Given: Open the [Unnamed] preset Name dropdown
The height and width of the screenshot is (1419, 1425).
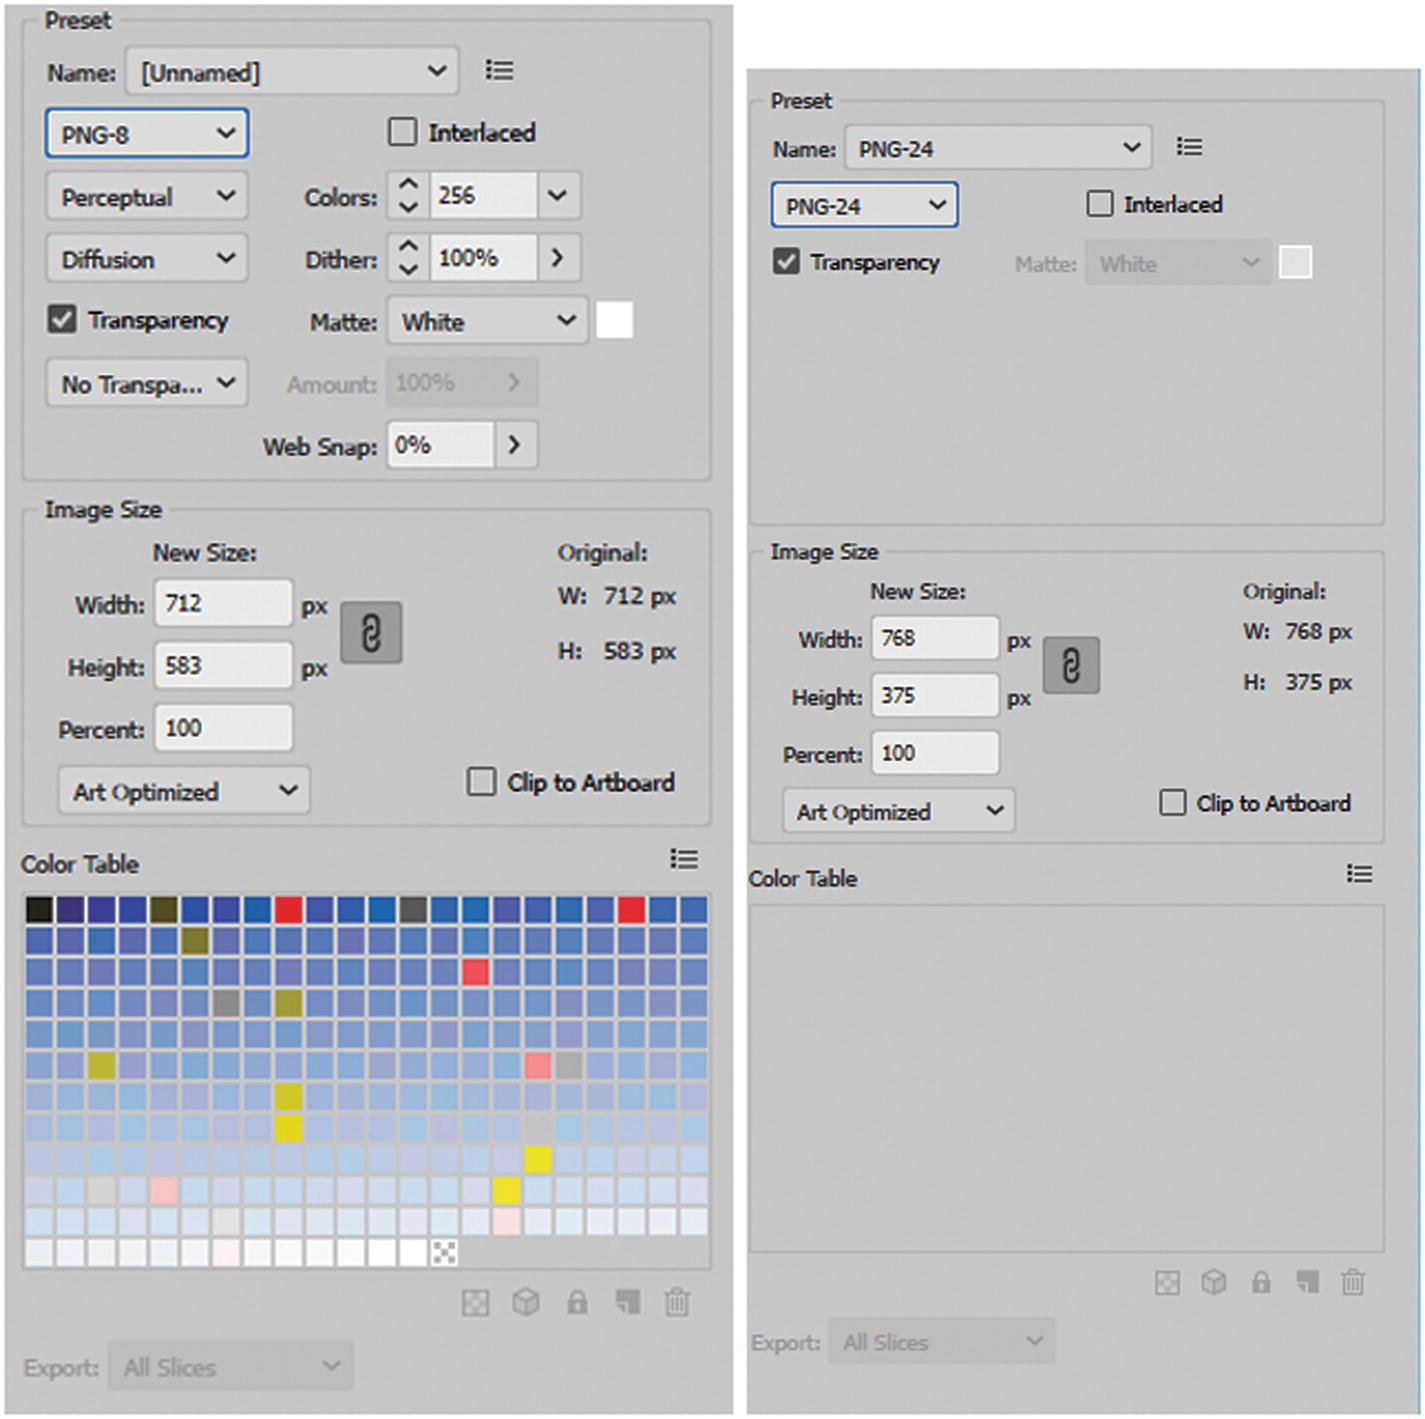Looking at the screenshot, I should [292, 71].
